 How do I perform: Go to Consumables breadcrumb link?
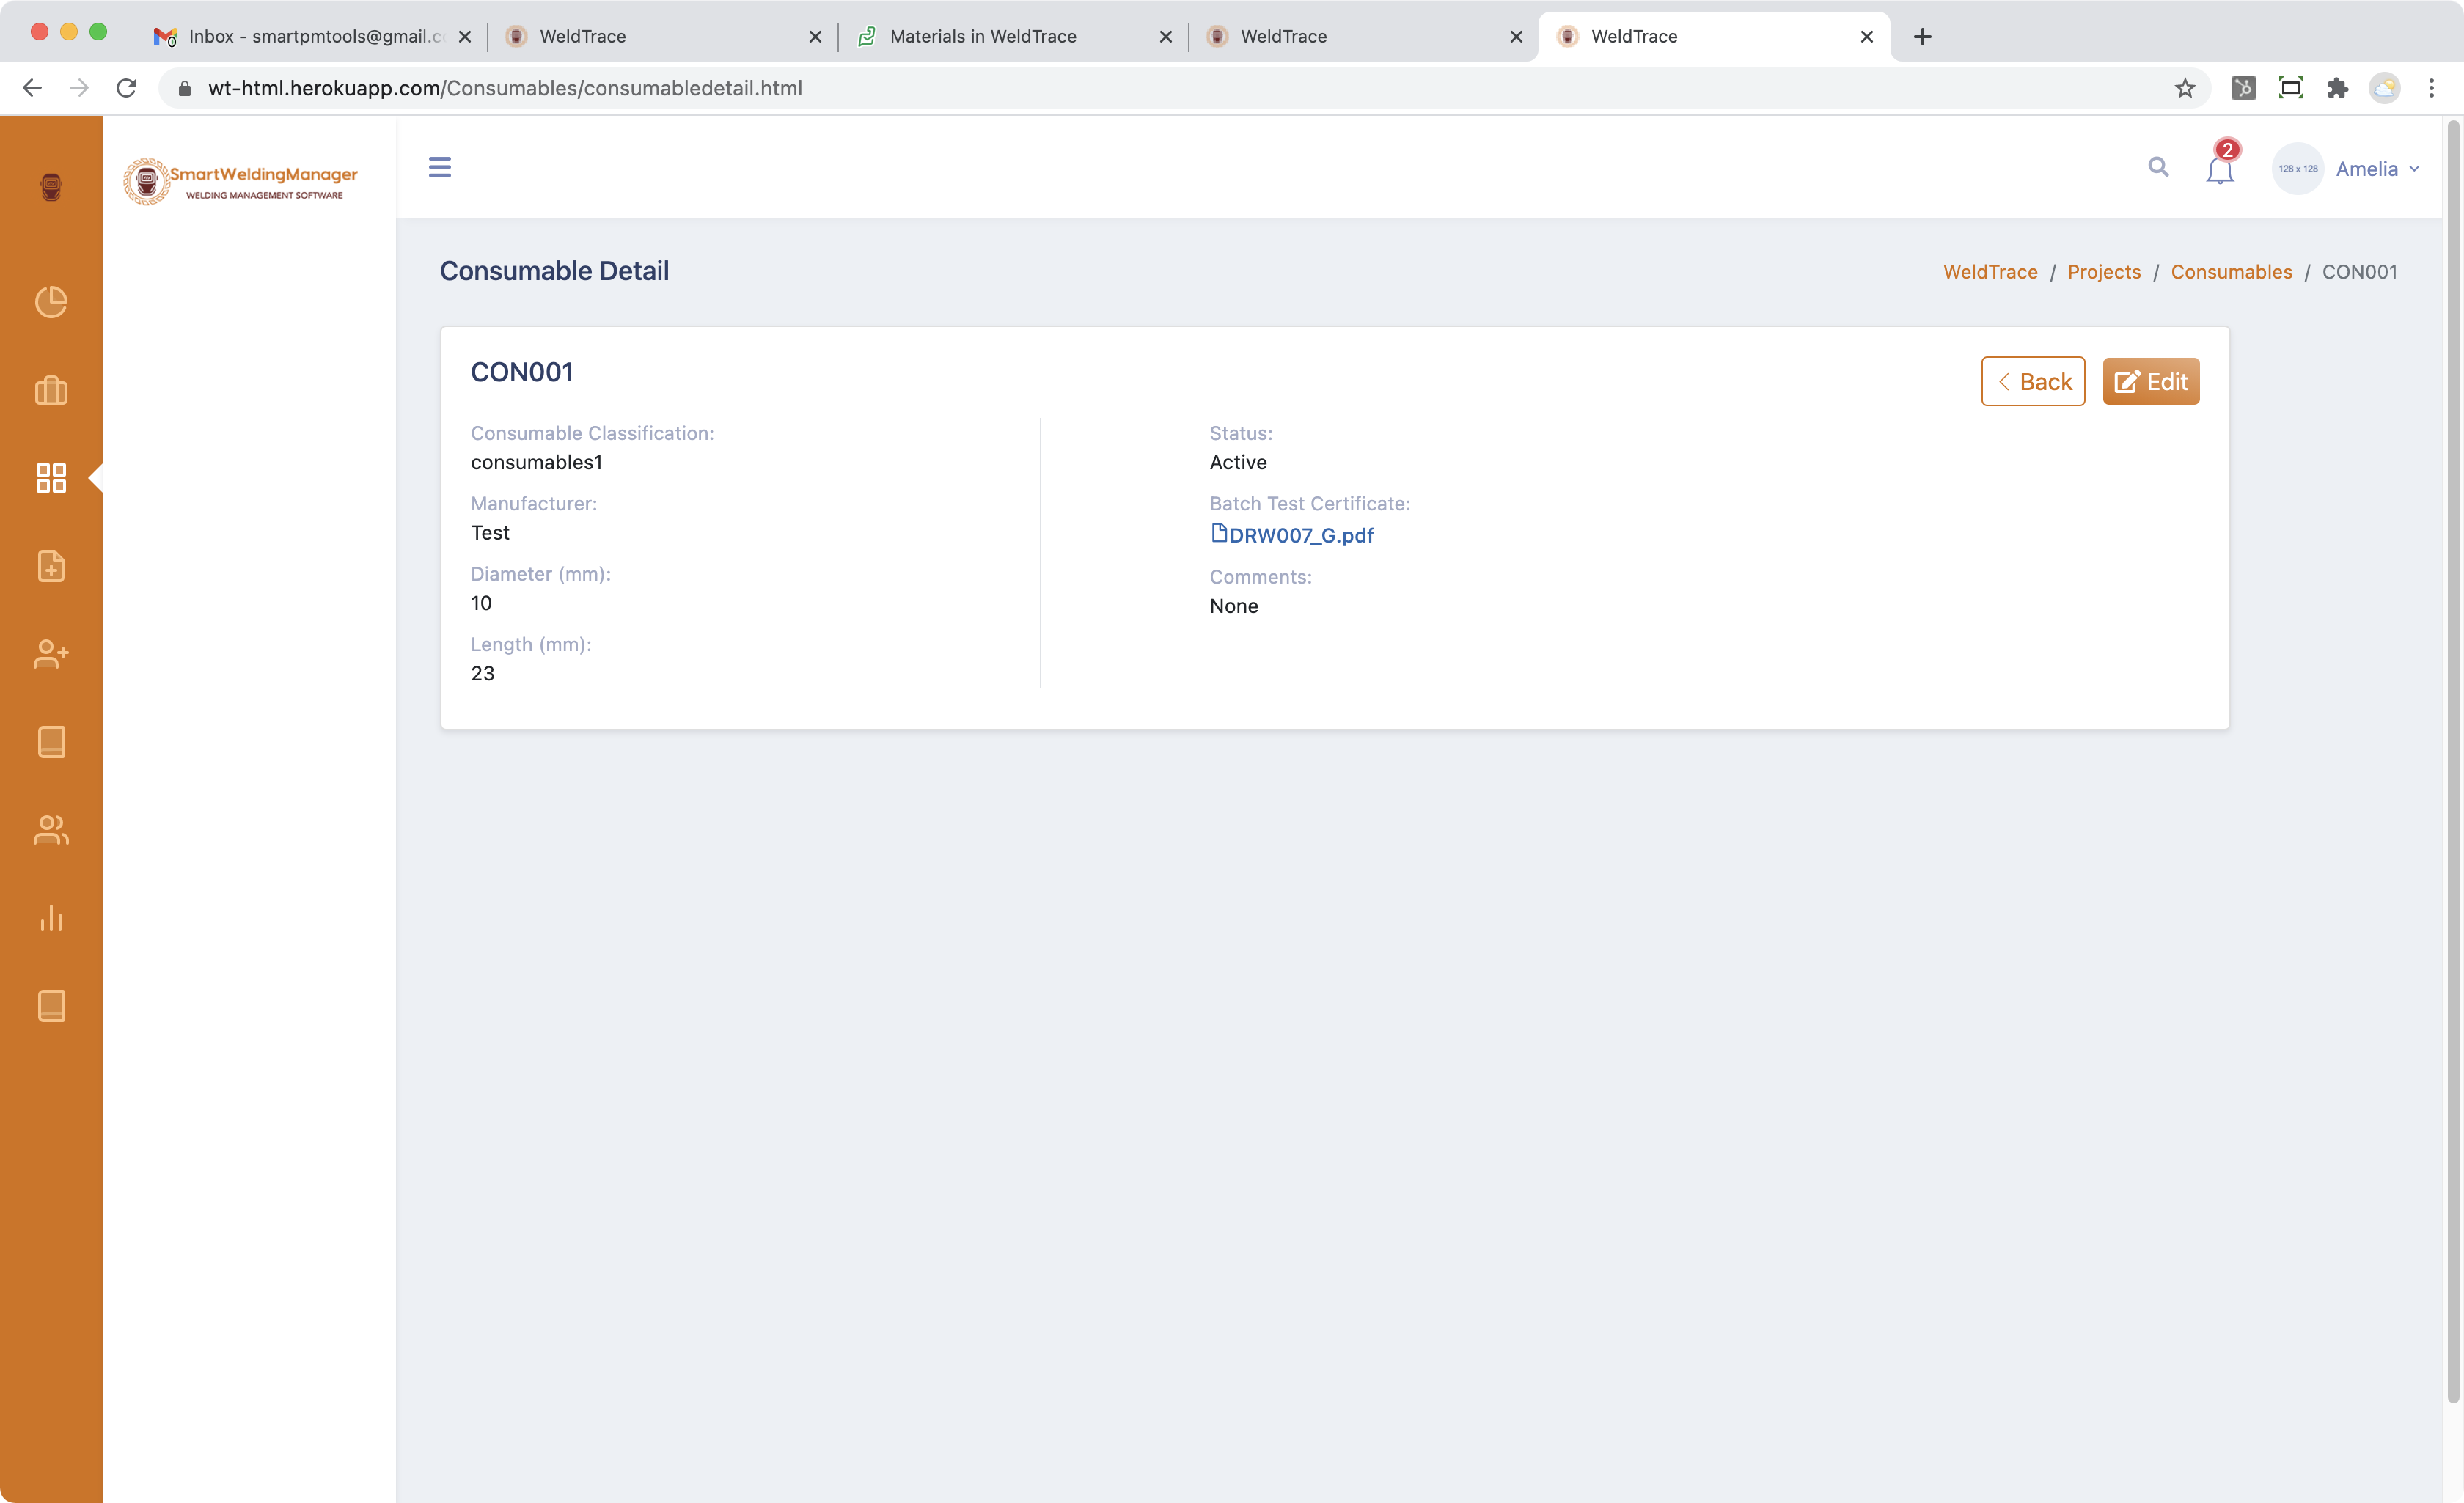[x=2231, y=272]
